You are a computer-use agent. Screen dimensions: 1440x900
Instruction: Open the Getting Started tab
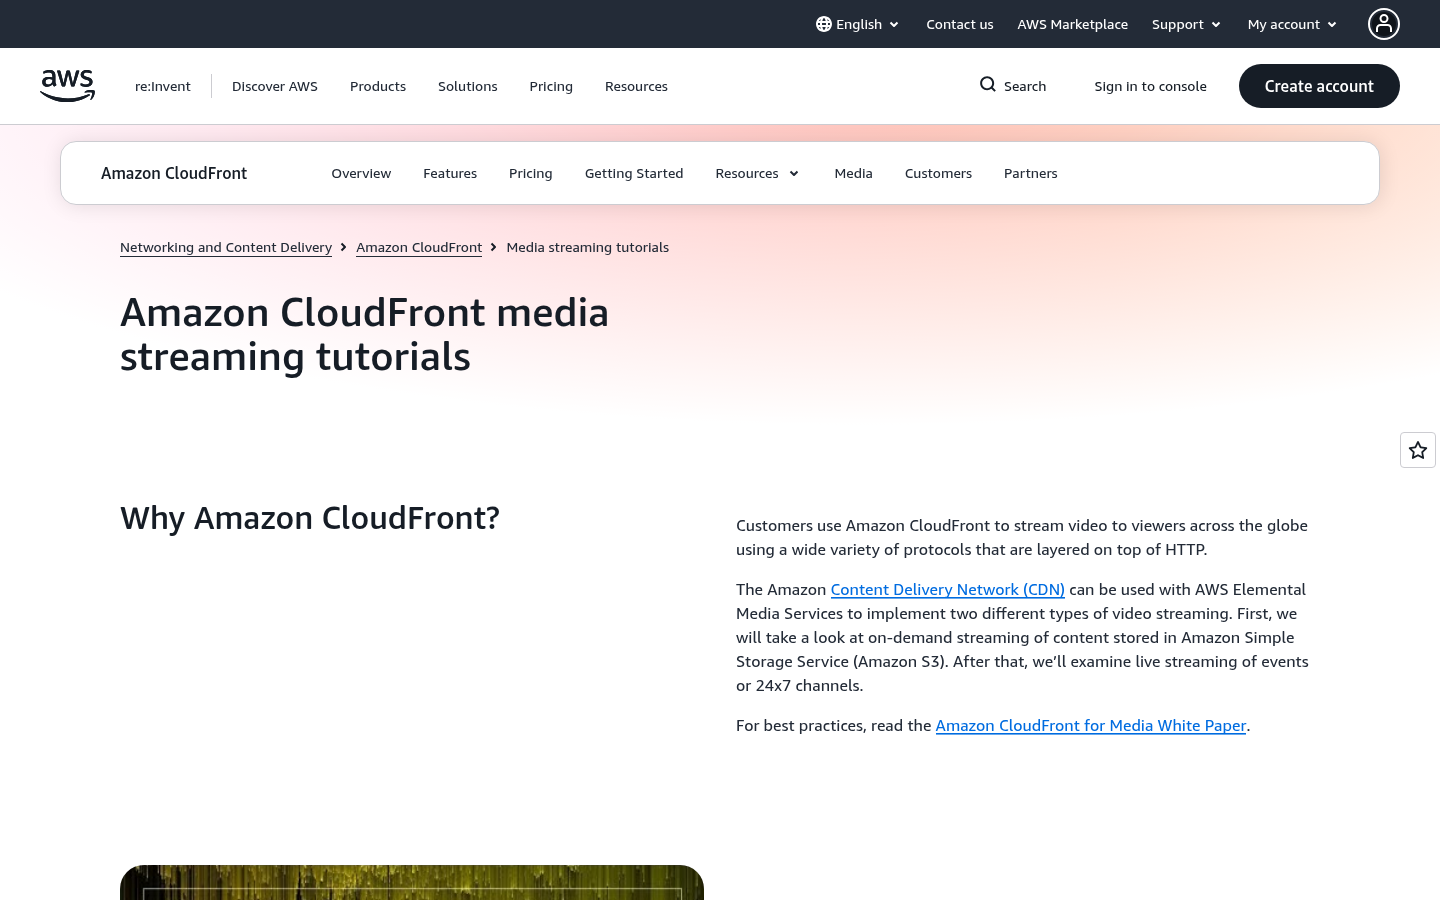634,173
